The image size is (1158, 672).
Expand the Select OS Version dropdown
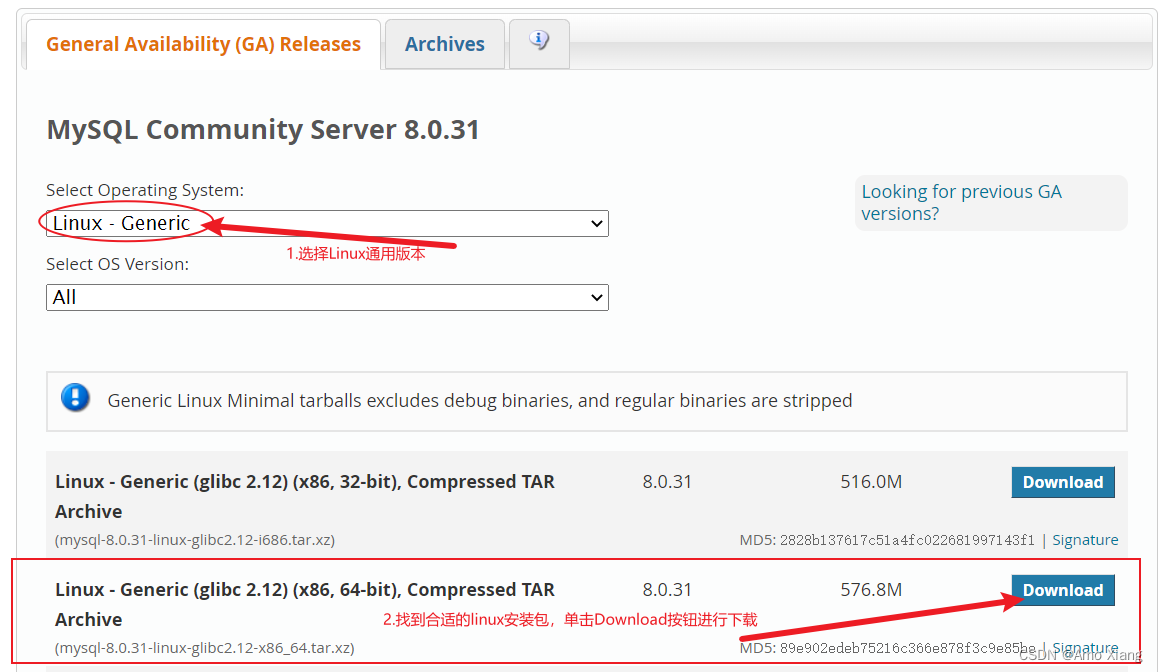327,298
